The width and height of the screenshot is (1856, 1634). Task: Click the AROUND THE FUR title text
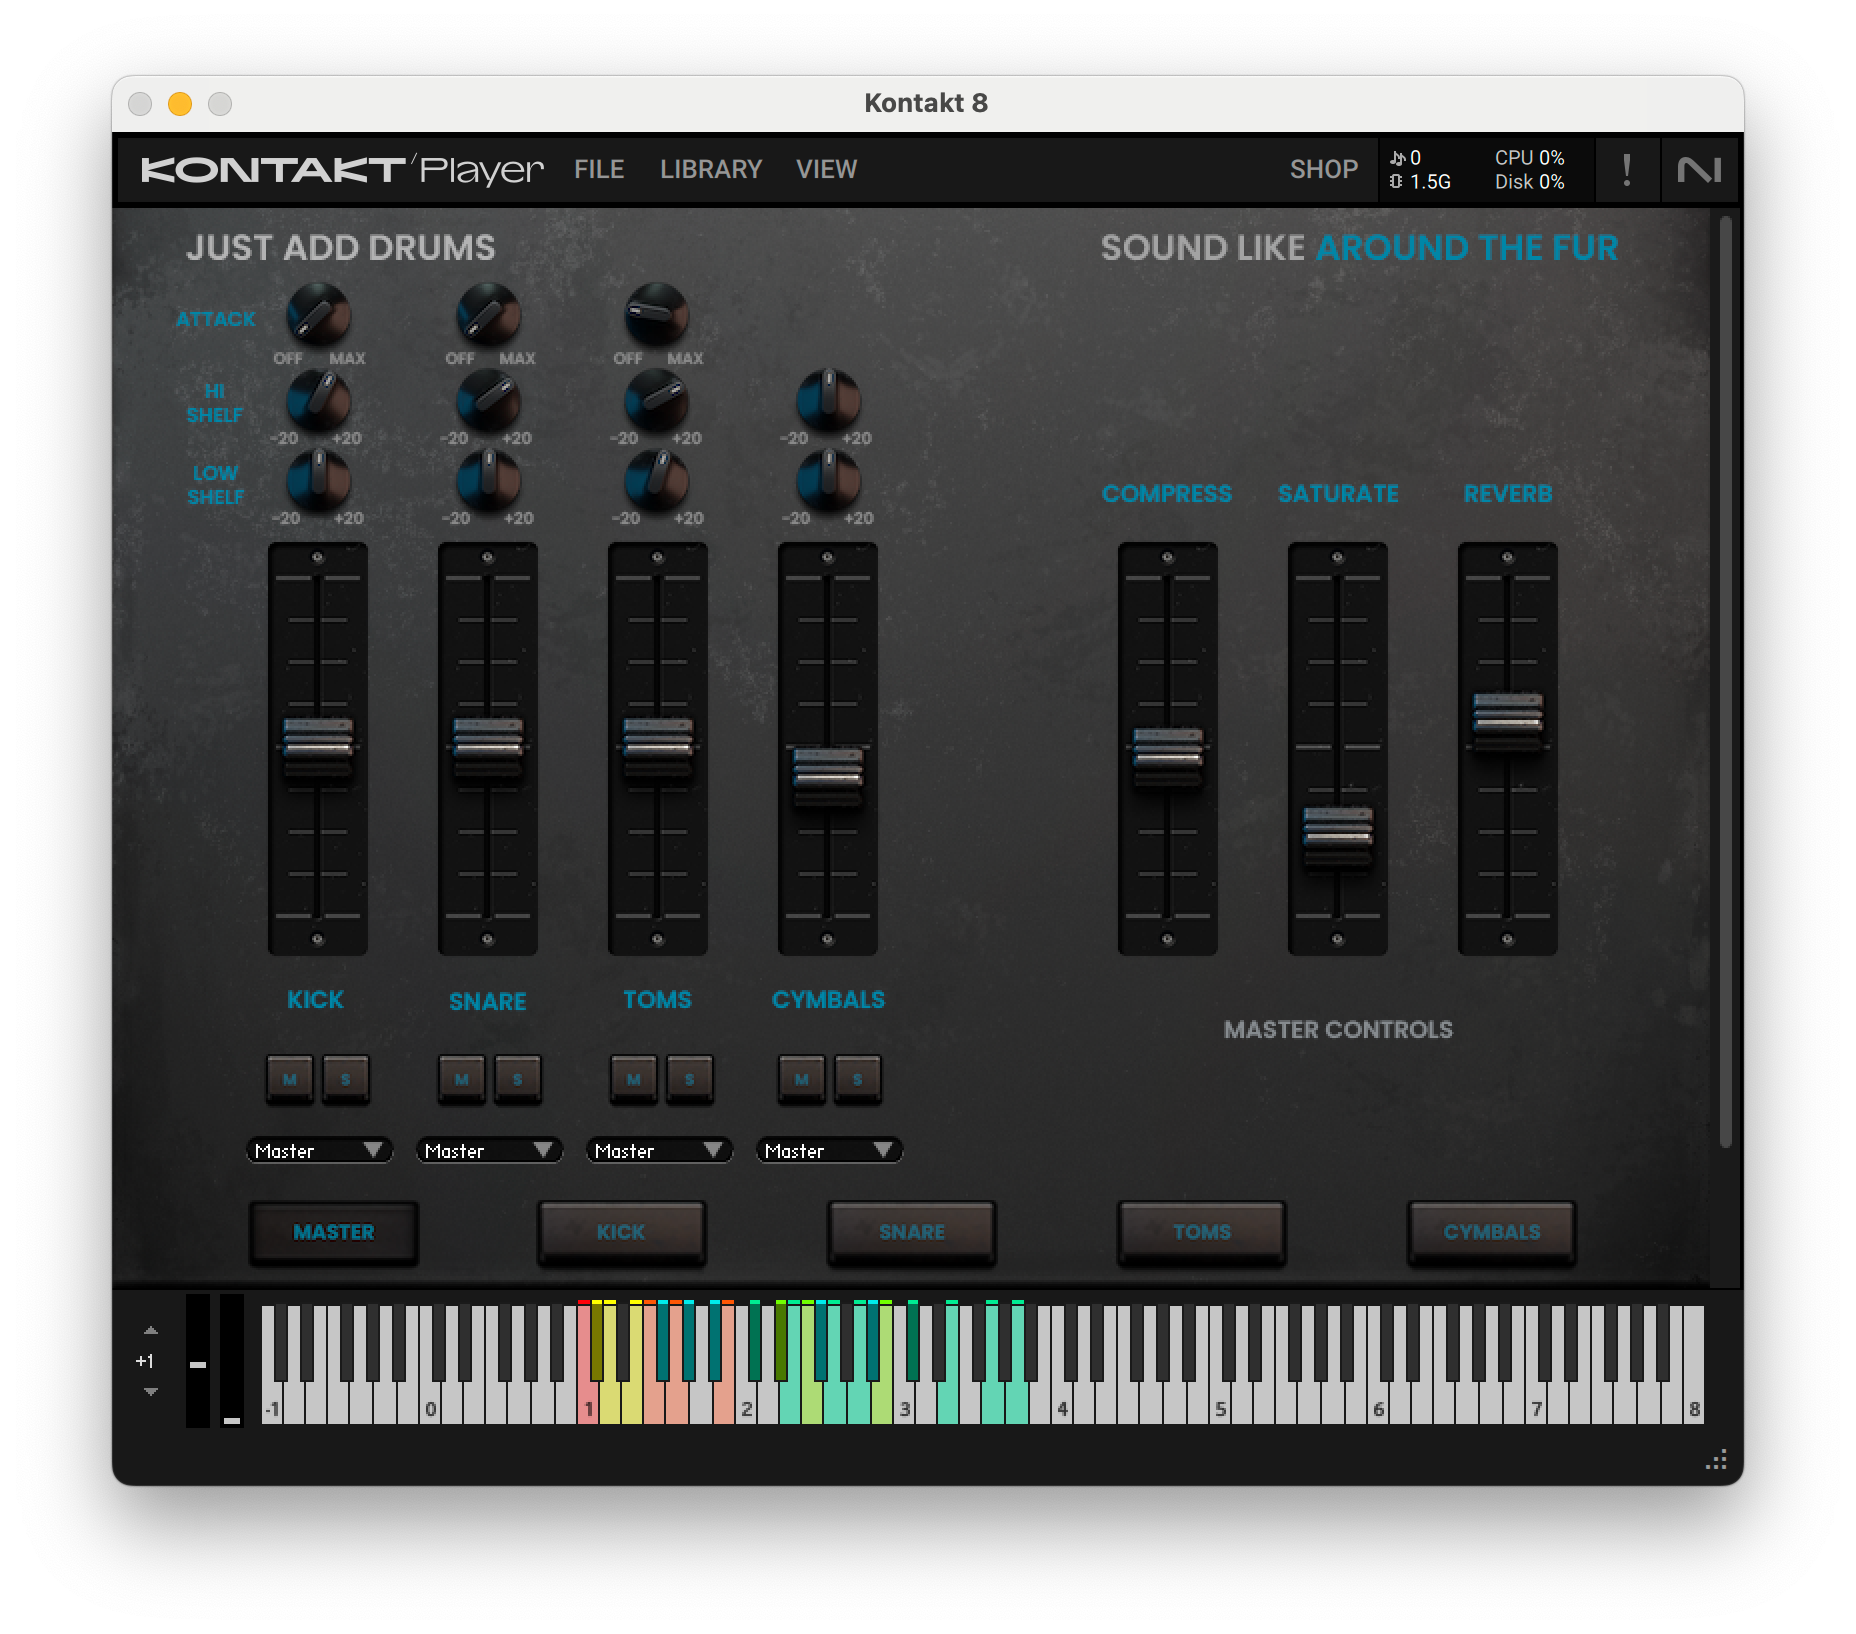1466,248
